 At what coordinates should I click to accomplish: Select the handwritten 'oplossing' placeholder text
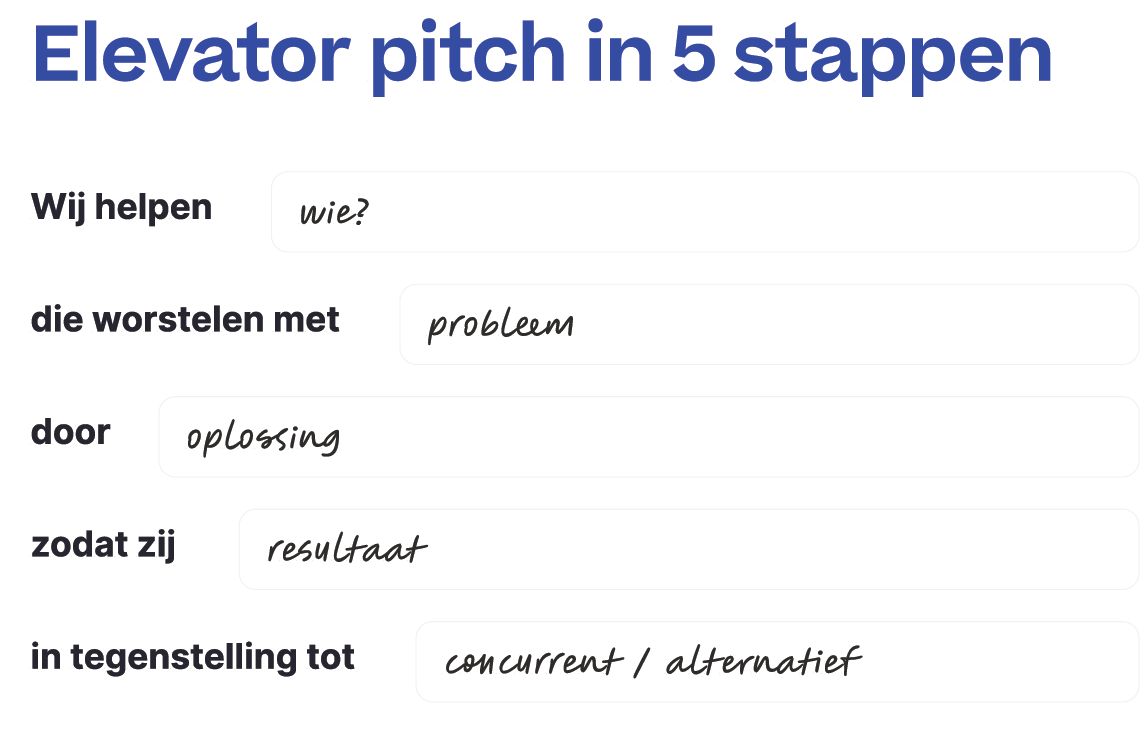click(x=264, y=438)
